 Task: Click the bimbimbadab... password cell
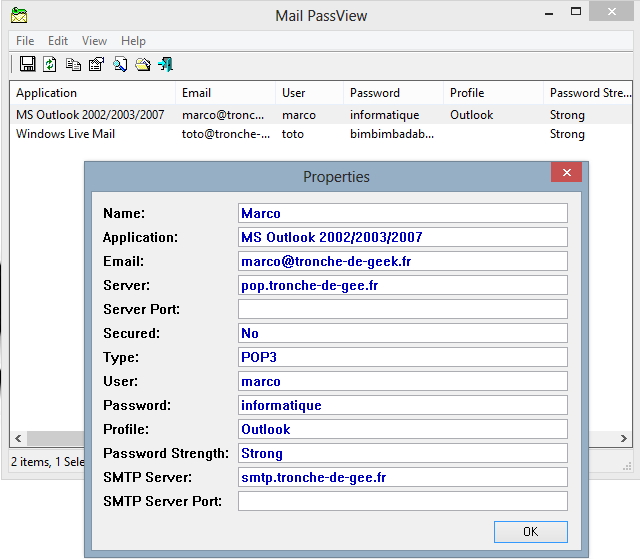[x=392, y=134]
